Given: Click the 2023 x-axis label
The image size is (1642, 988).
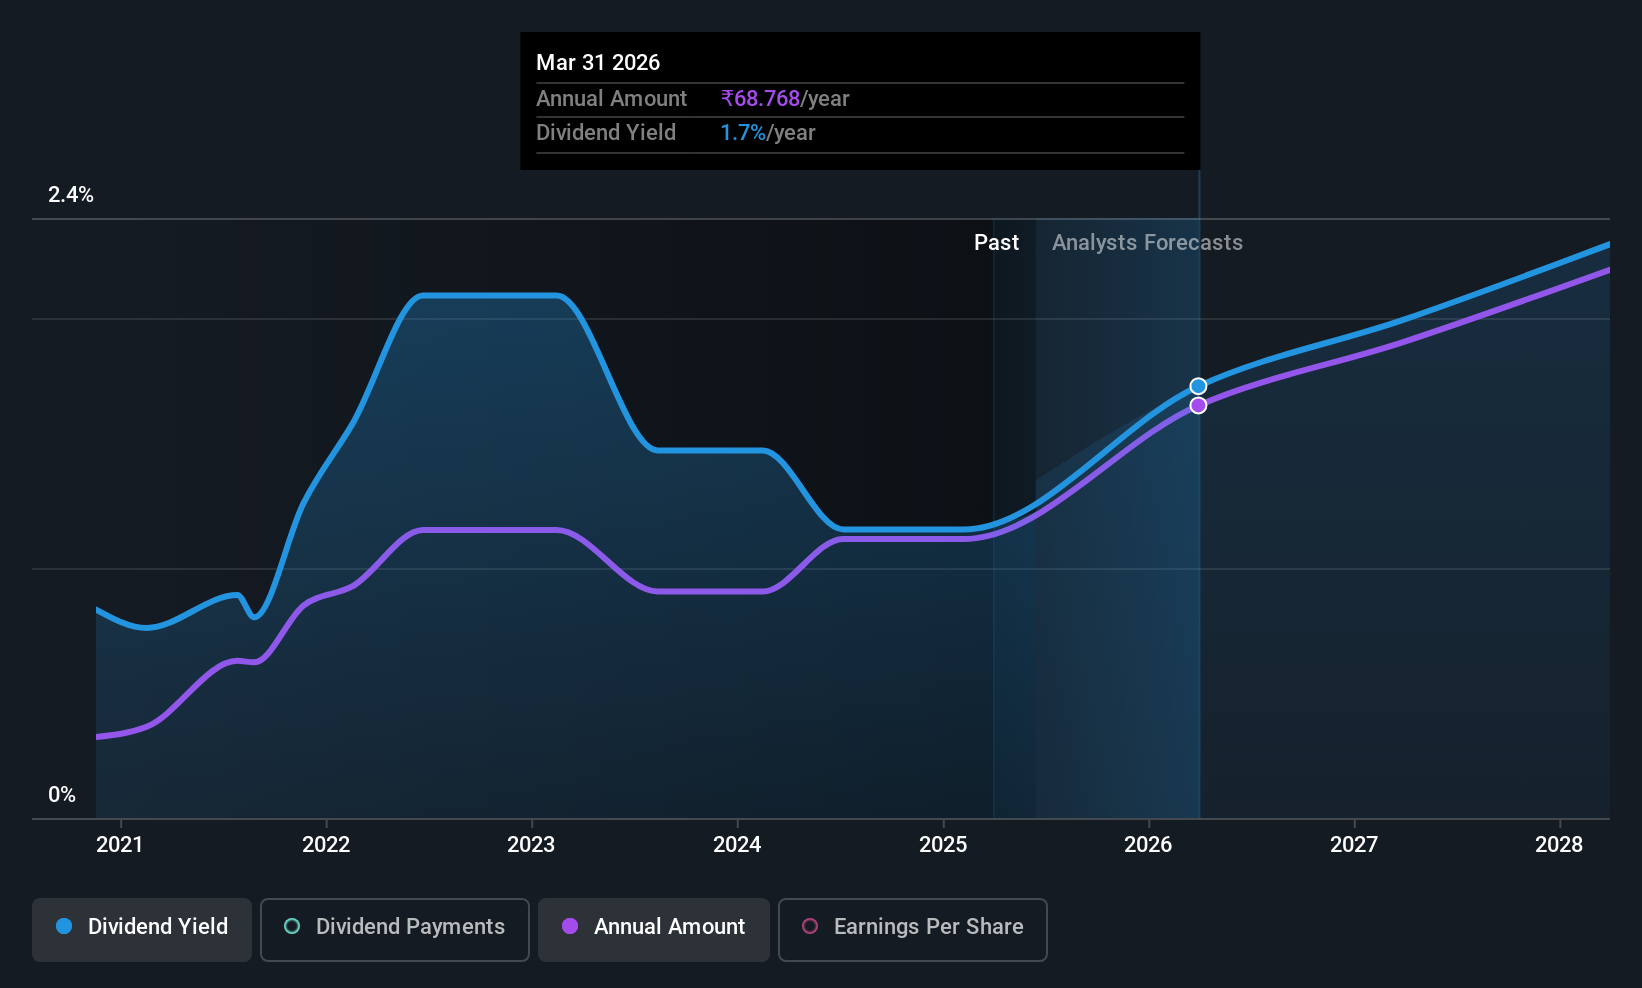Looking at the screenshot, I should (x=531, y=844).
